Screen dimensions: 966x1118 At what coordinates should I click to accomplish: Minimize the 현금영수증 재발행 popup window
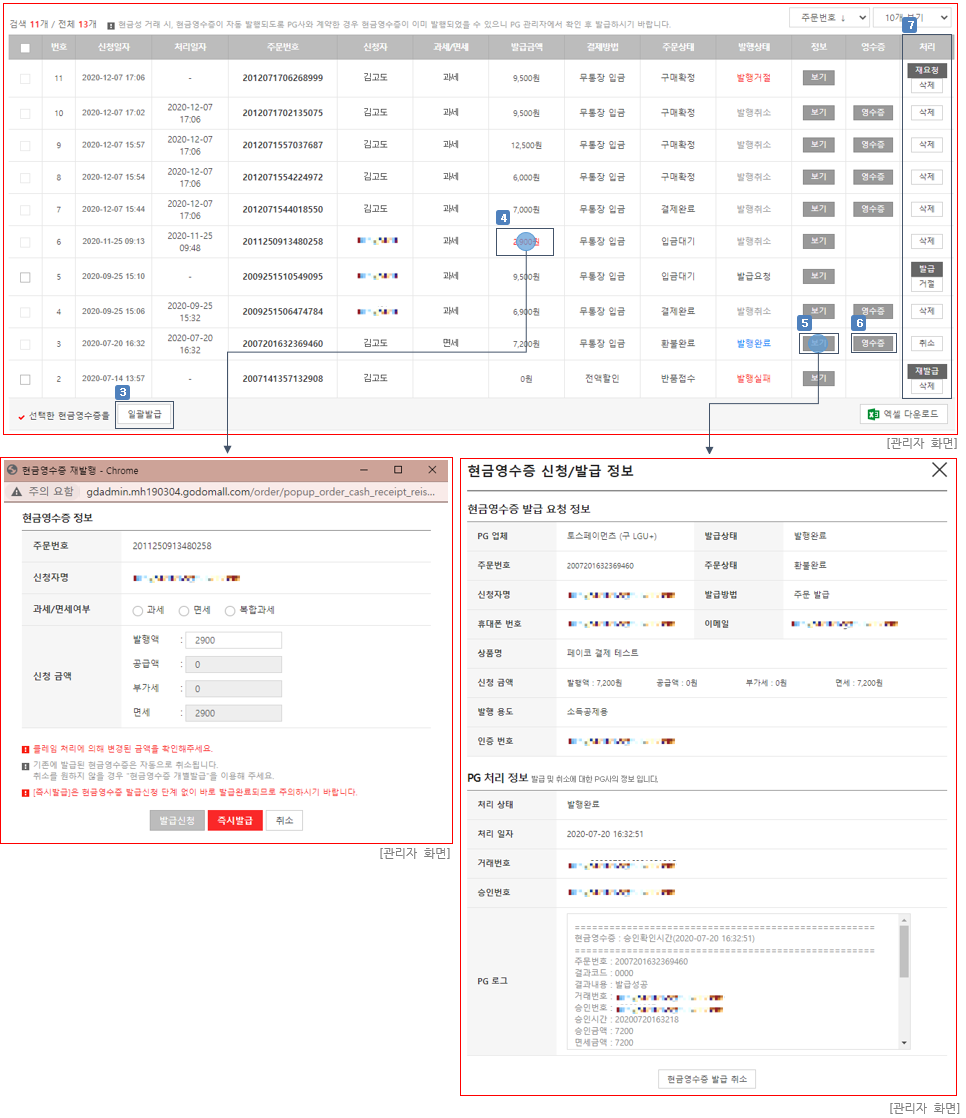click(362, 470)
